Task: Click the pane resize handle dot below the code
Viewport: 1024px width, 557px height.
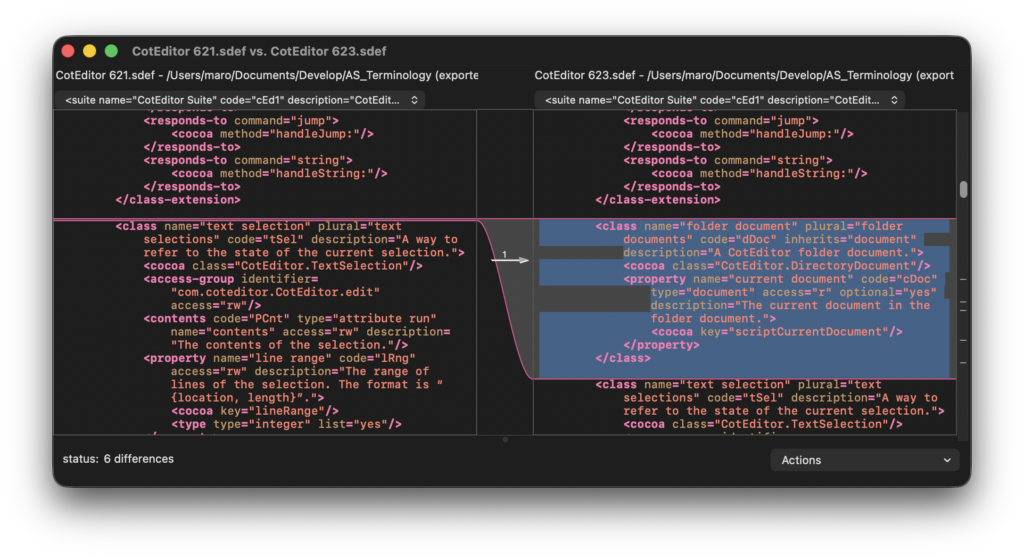Action: pos(505,439)
